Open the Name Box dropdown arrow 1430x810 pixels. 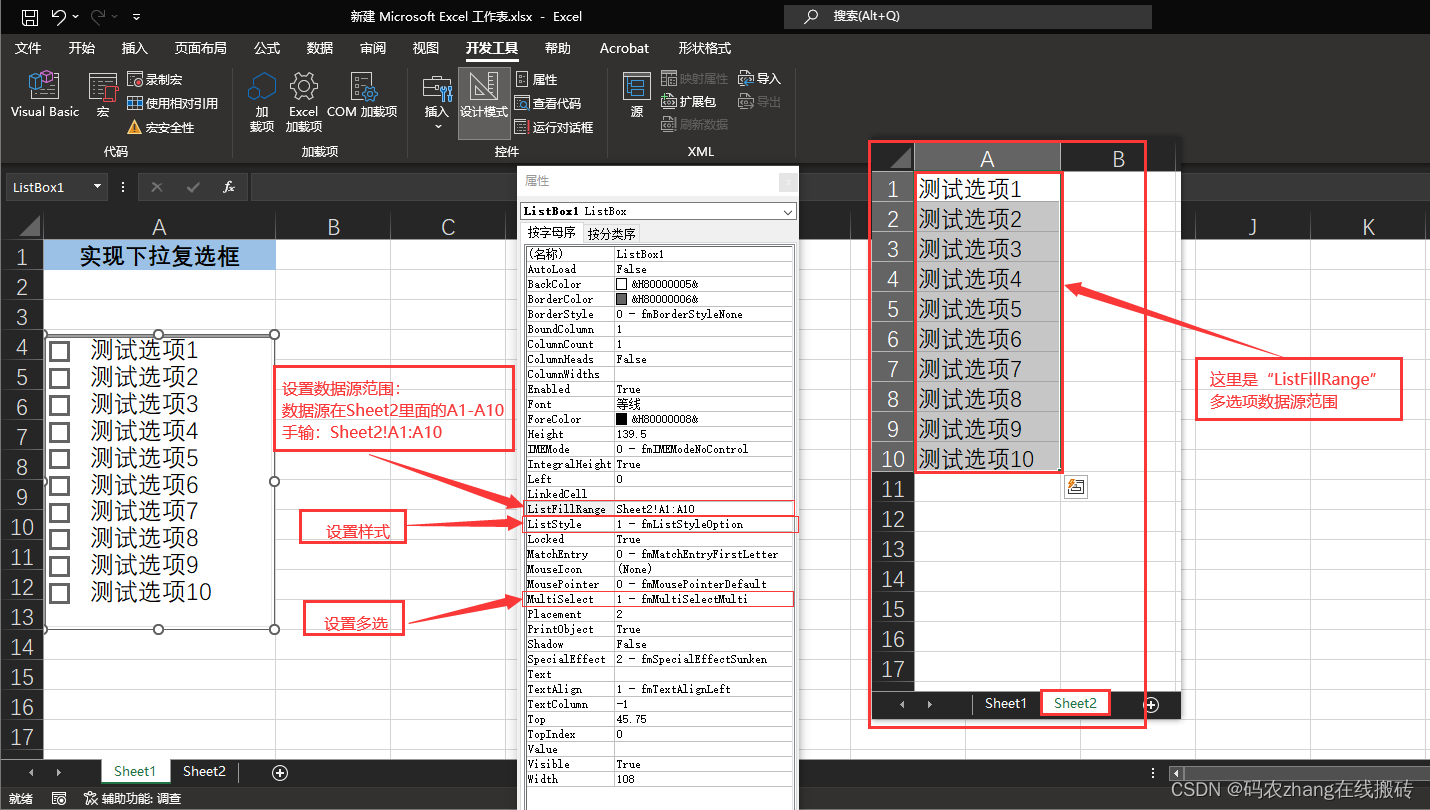pos(97,187)
